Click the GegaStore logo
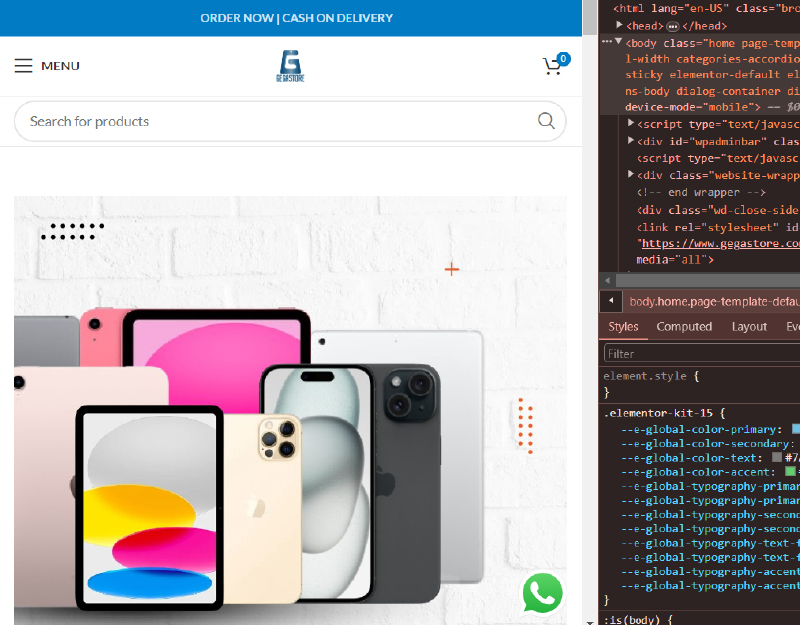 coord(290,66)
